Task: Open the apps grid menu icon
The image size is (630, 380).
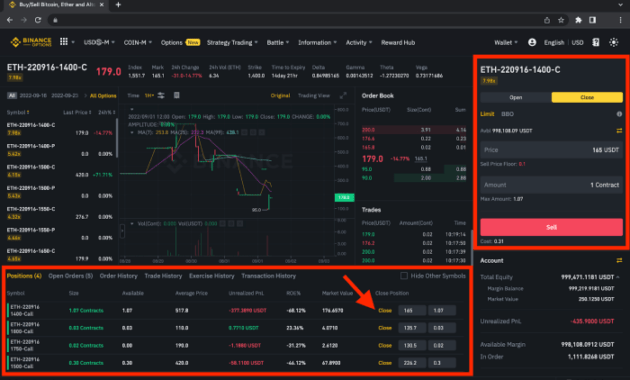Action: tap(64, 41)
